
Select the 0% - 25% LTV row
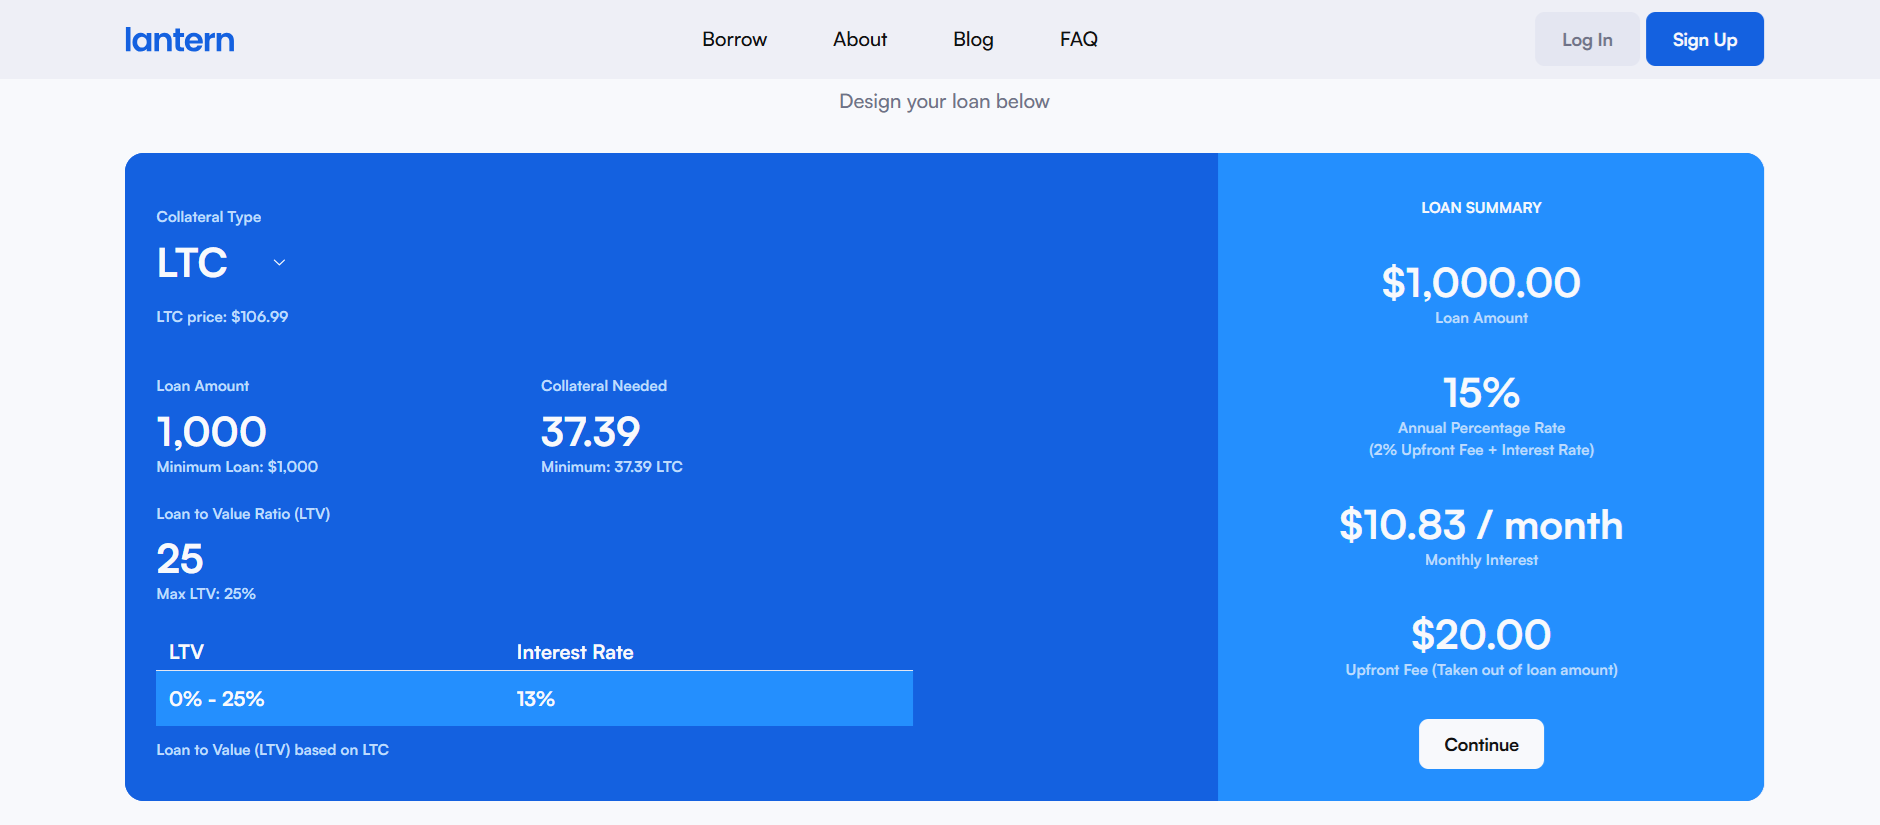[x=534, y=698]
